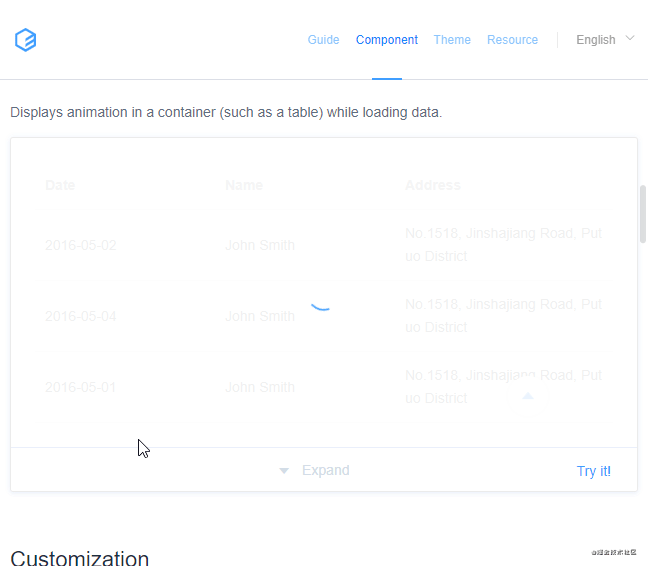The width and height of the screenshot is (648, 566).
Task: Expand the demo code block
Action: [x=325, y=470]
